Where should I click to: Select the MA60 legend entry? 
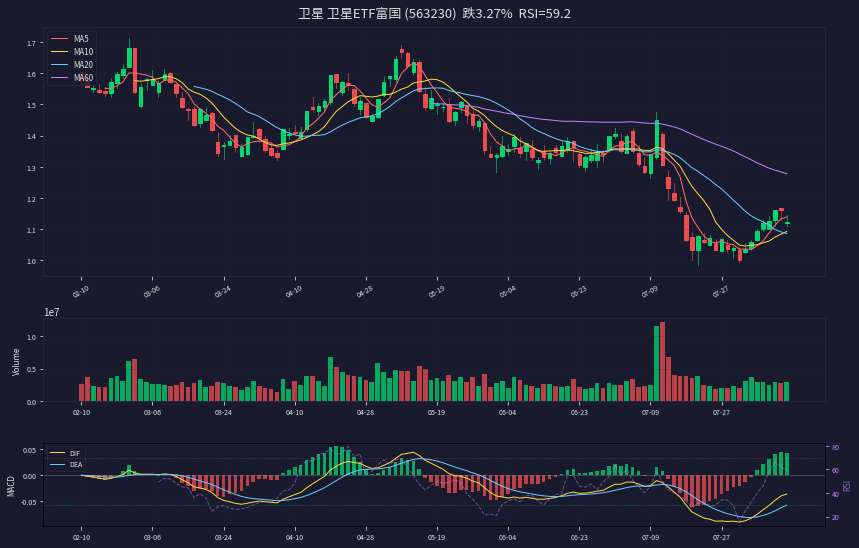72,78
